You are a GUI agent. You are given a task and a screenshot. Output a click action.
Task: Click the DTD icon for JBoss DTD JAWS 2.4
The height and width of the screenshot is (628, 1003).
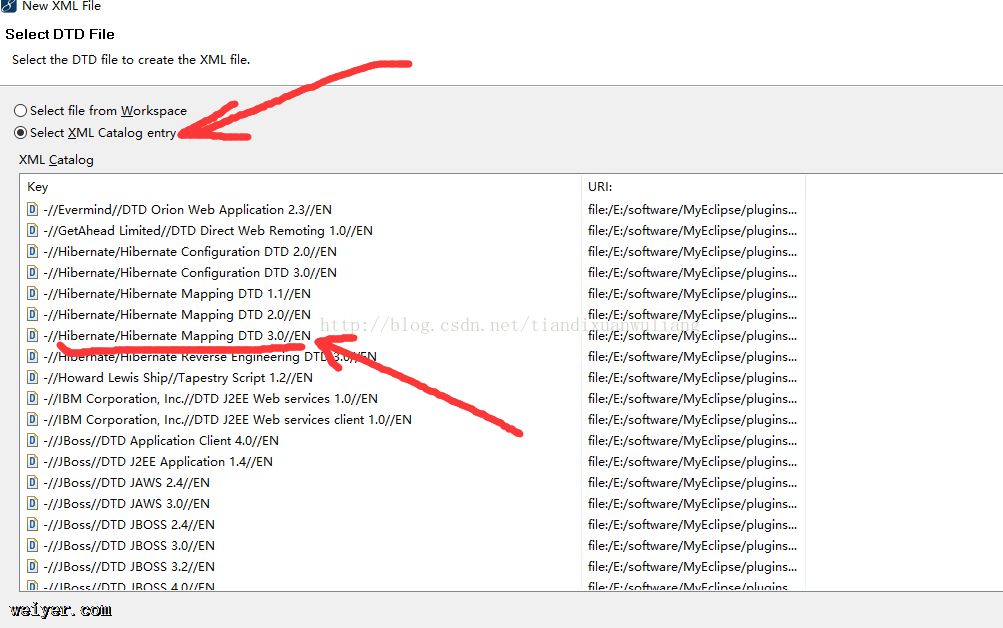coord(33,482)
